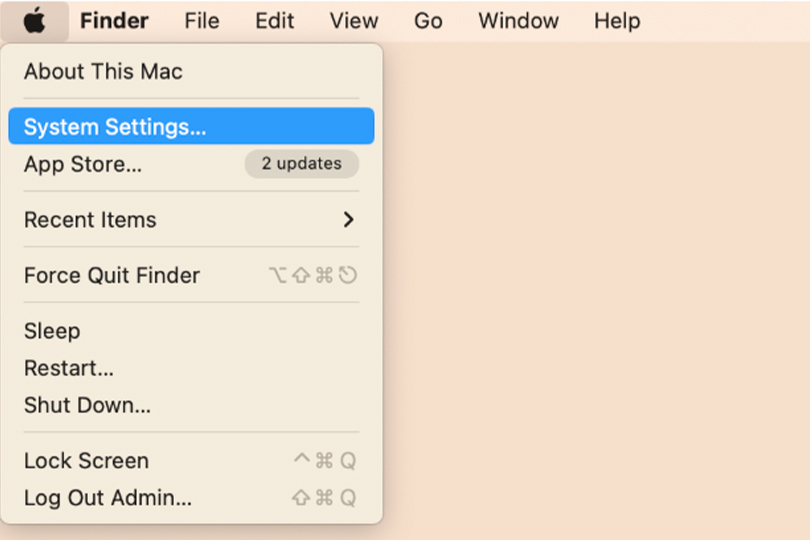Choose Log Out Admin
The width and height of the screenshot is (810, 540).
[108, 498]
